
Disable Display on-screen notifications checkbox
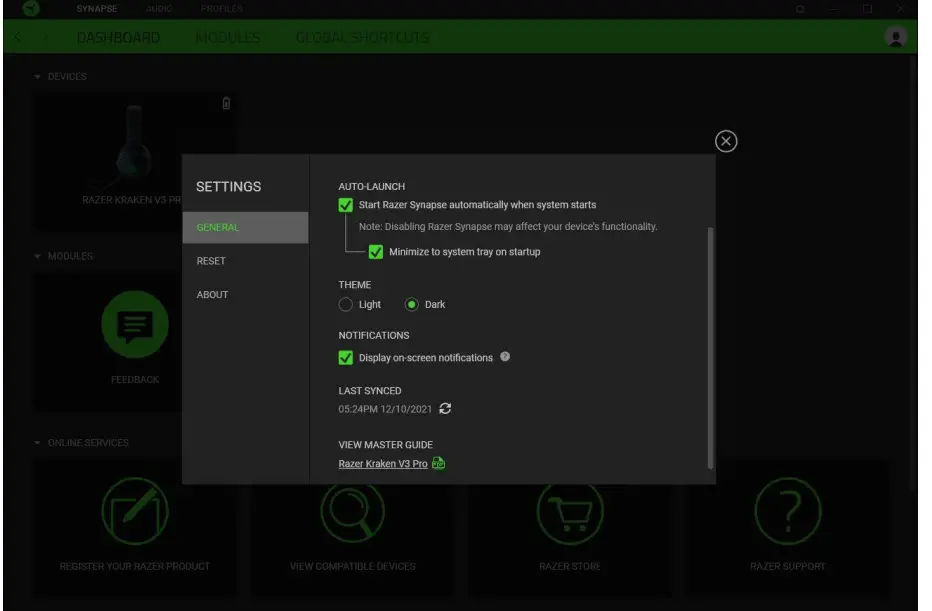tap(346, 358)
